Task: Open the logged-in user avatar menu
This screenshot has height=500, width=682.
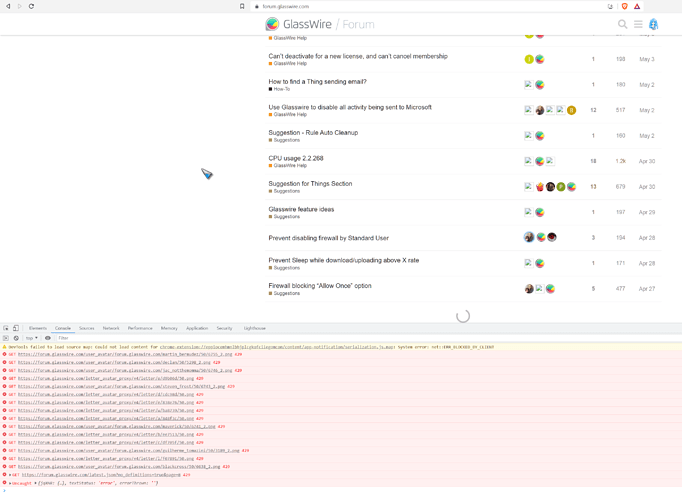Action: coord(653,24)
